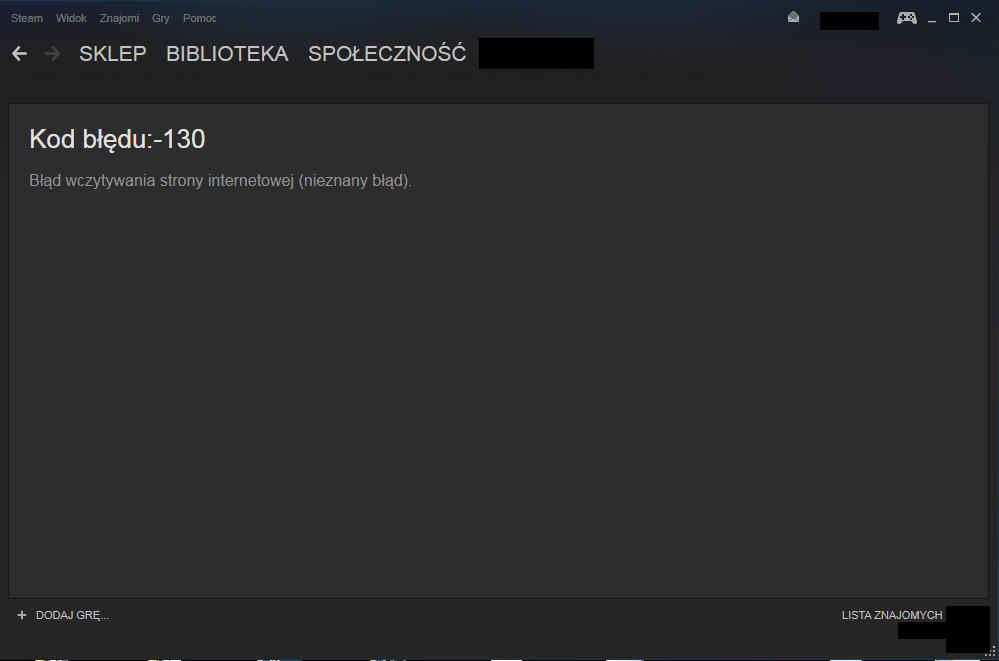Open the Pomoc menu
999x661 pixels.
[199, 18]
